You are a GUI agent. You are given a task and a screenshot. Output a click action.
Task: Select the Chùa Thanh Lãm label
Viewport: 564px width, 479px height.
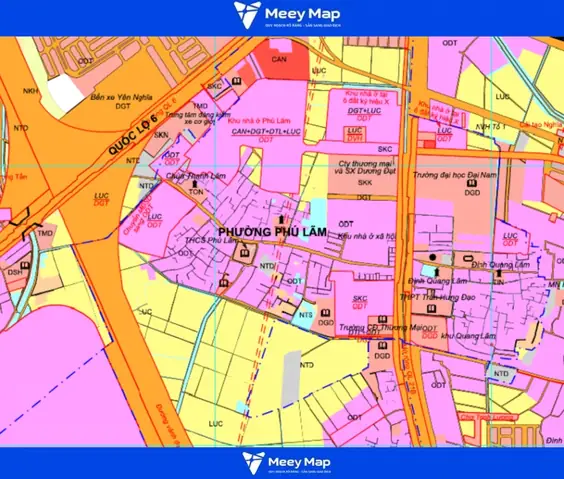[x=195, y=176]
